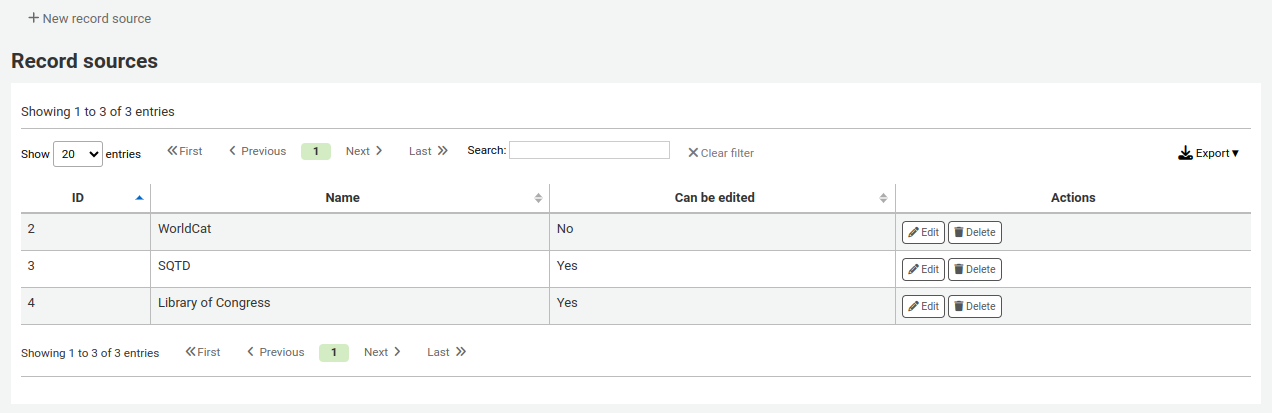This screenshot has height=413, width=1272.
Task: Edit the SQTD record source
Action: pos(923,269)
